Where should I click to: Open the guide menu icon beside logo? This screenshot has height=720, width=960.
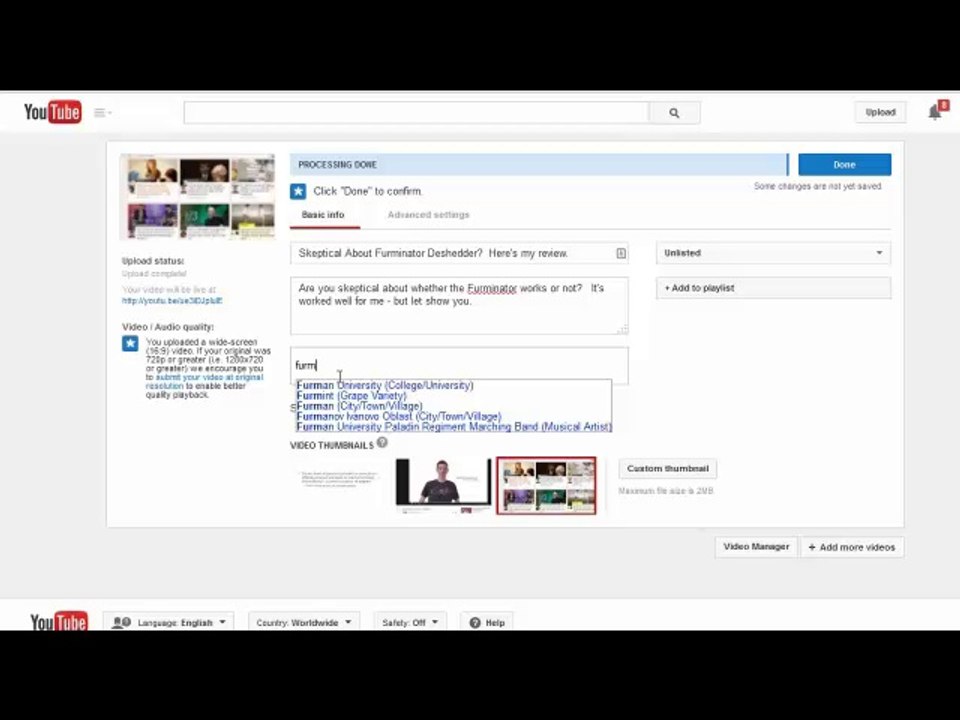point(102,112)
